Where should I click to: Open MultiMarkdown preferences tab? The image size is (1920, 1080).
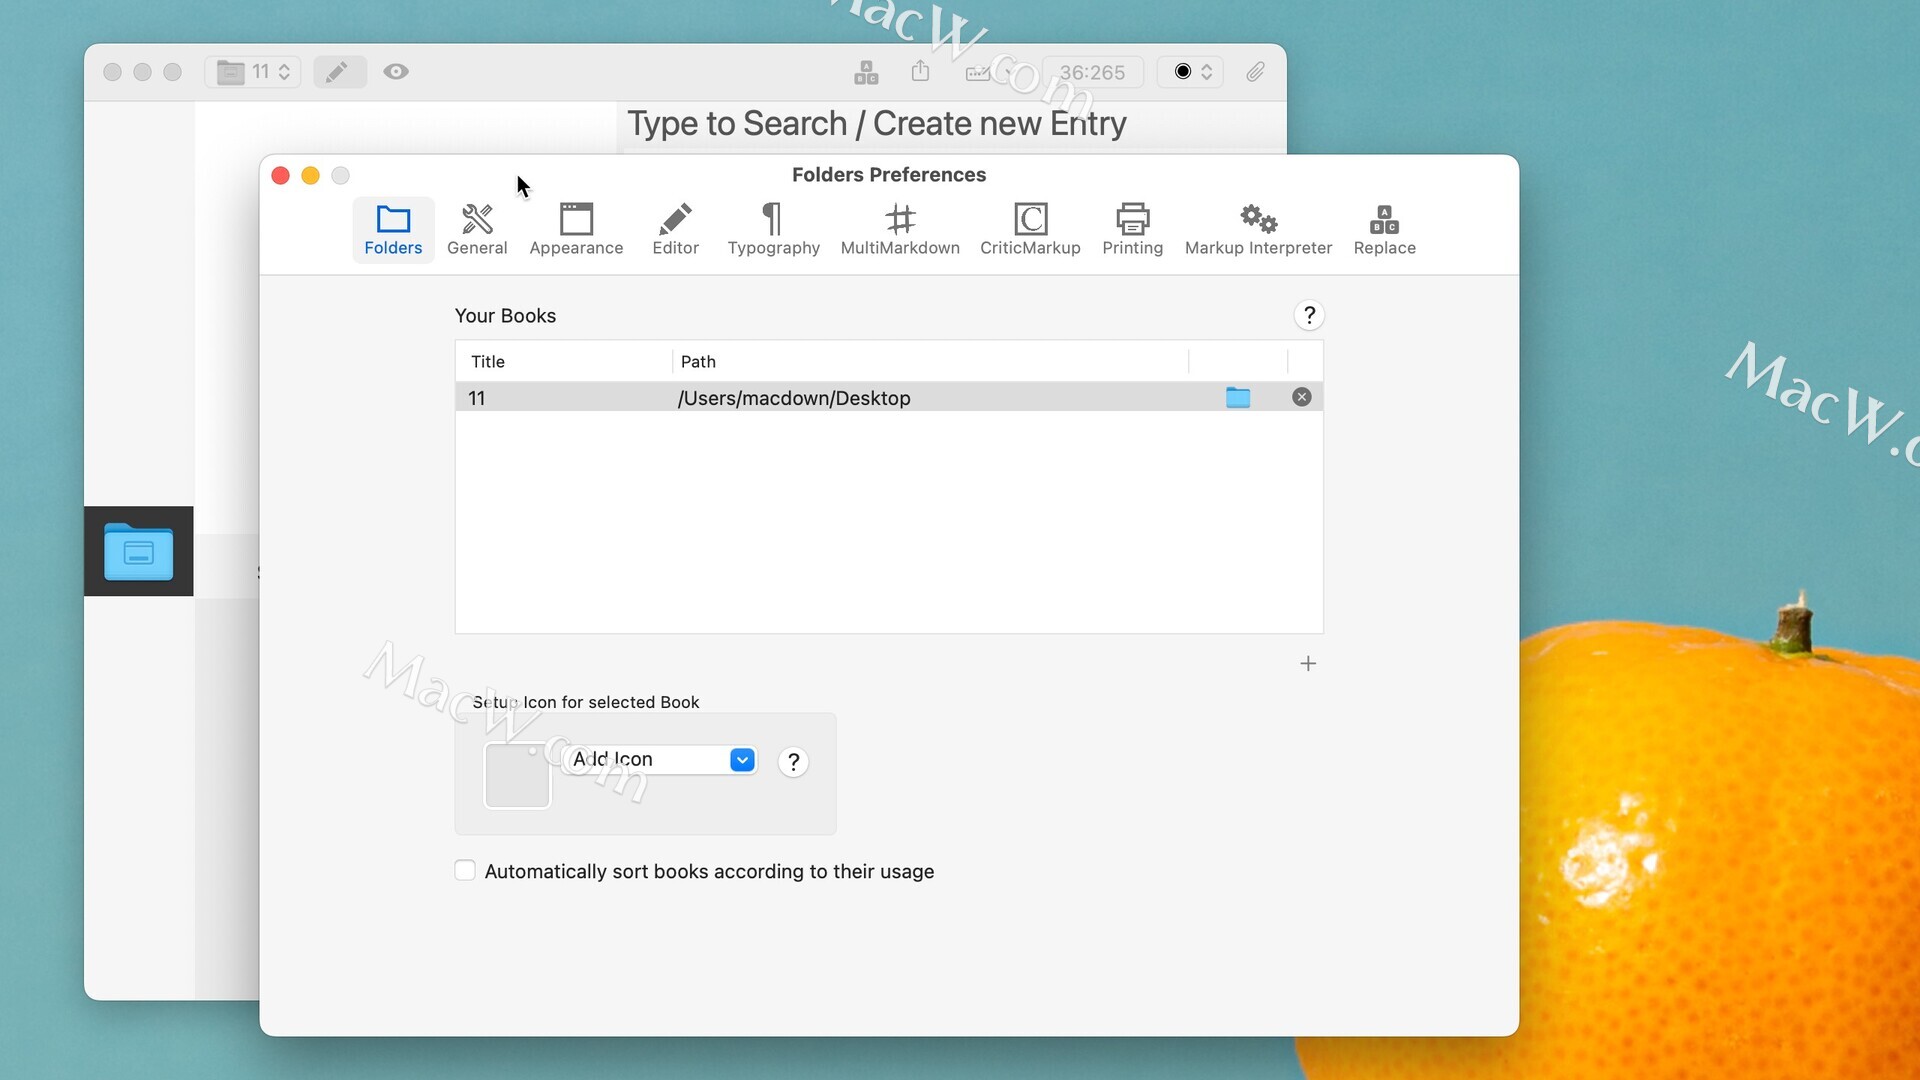tap(900, 230)
